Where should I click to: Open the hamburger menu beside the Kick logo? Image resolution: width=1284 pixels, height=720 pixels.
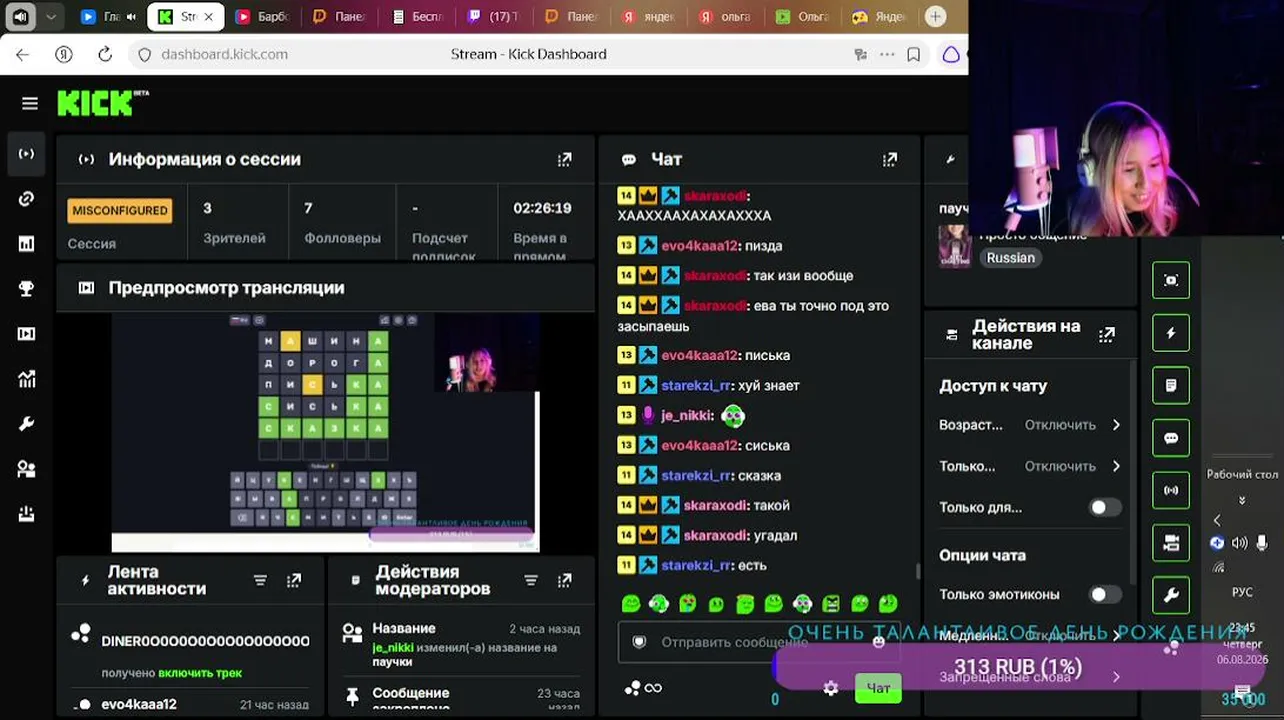point(30,103)
